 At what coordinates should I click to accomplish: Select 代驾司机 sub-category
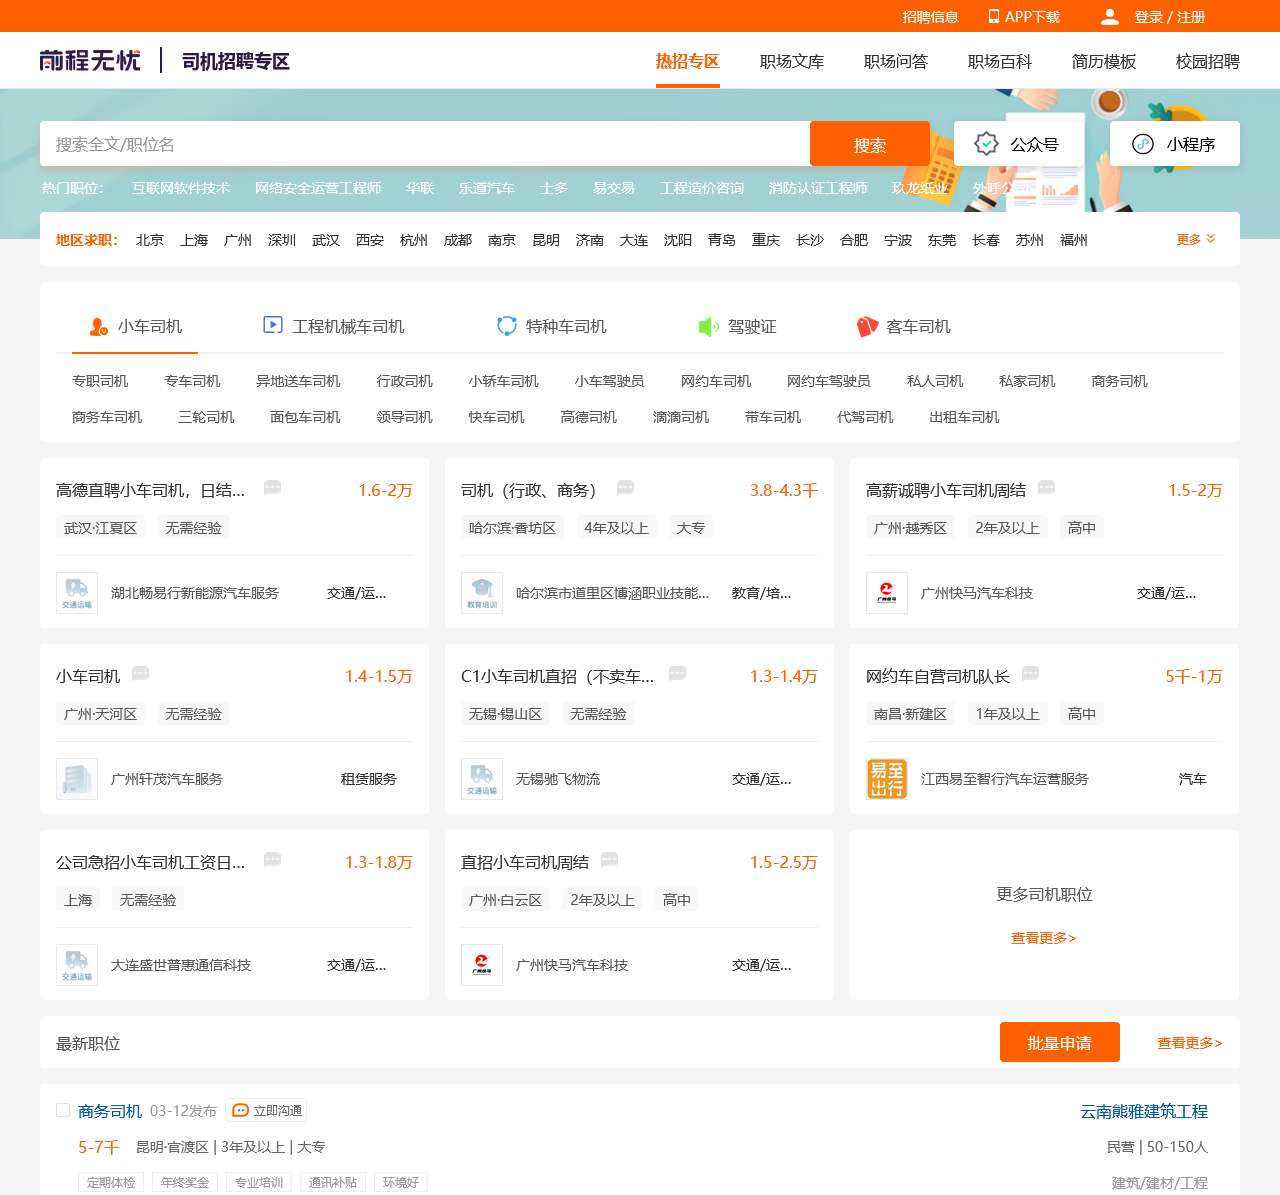(865, 417)
